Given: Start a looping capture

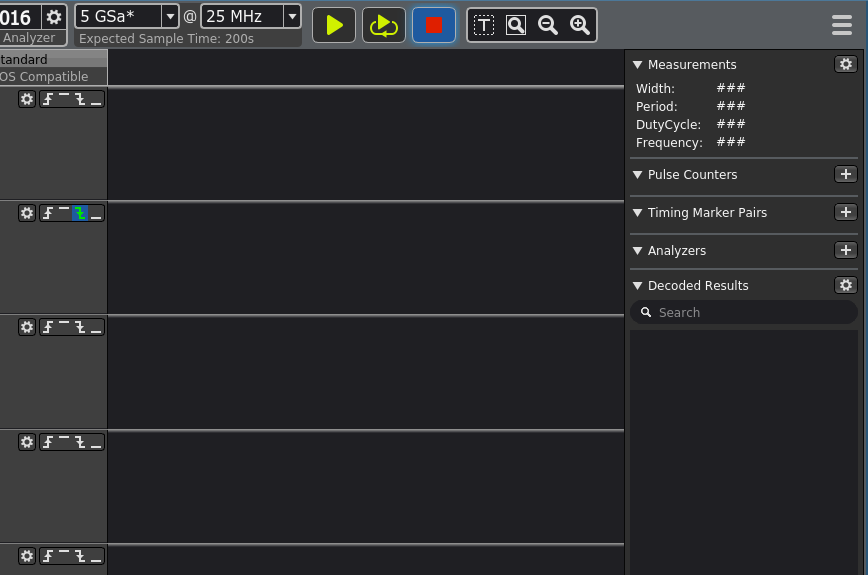Looking at the screenshot, I should (384, 25).
